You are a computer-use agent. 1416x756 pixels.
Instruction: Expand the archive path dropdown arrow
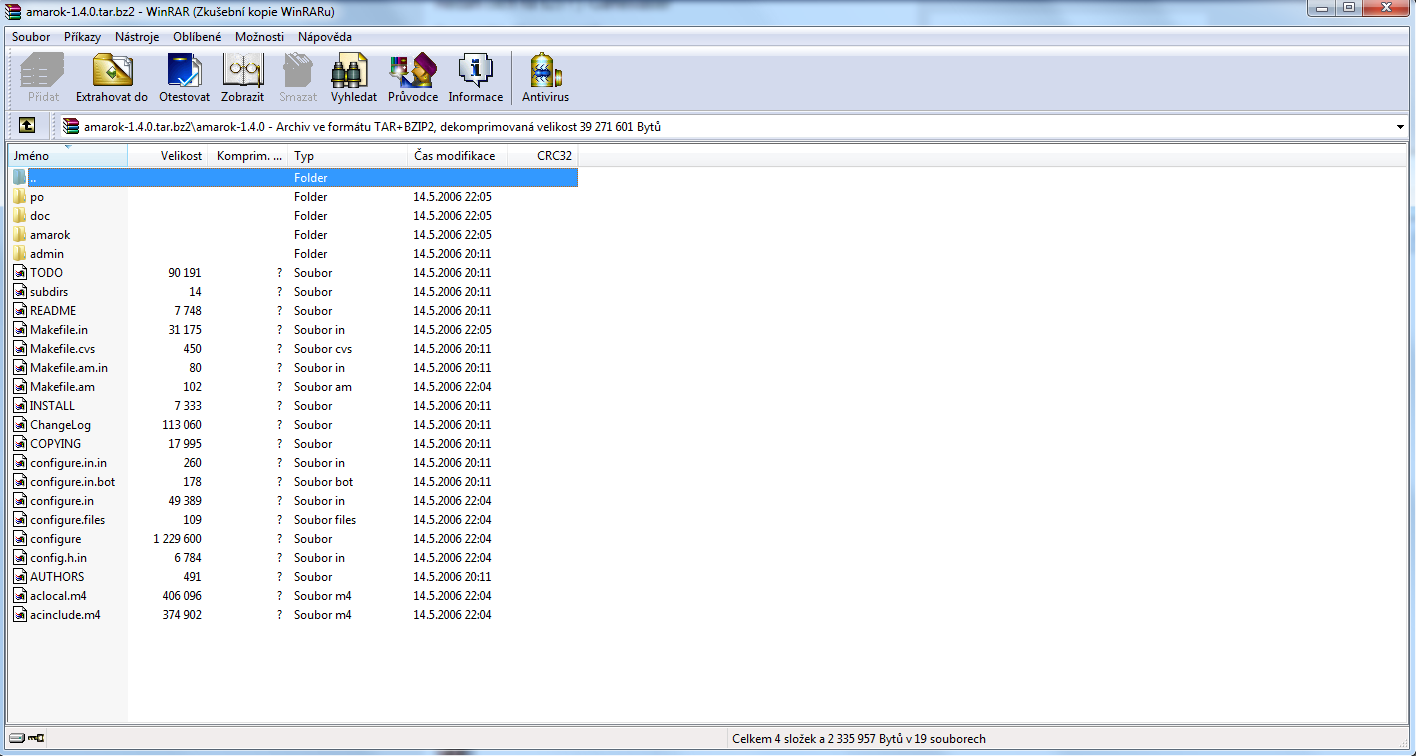coord(1401,127)
